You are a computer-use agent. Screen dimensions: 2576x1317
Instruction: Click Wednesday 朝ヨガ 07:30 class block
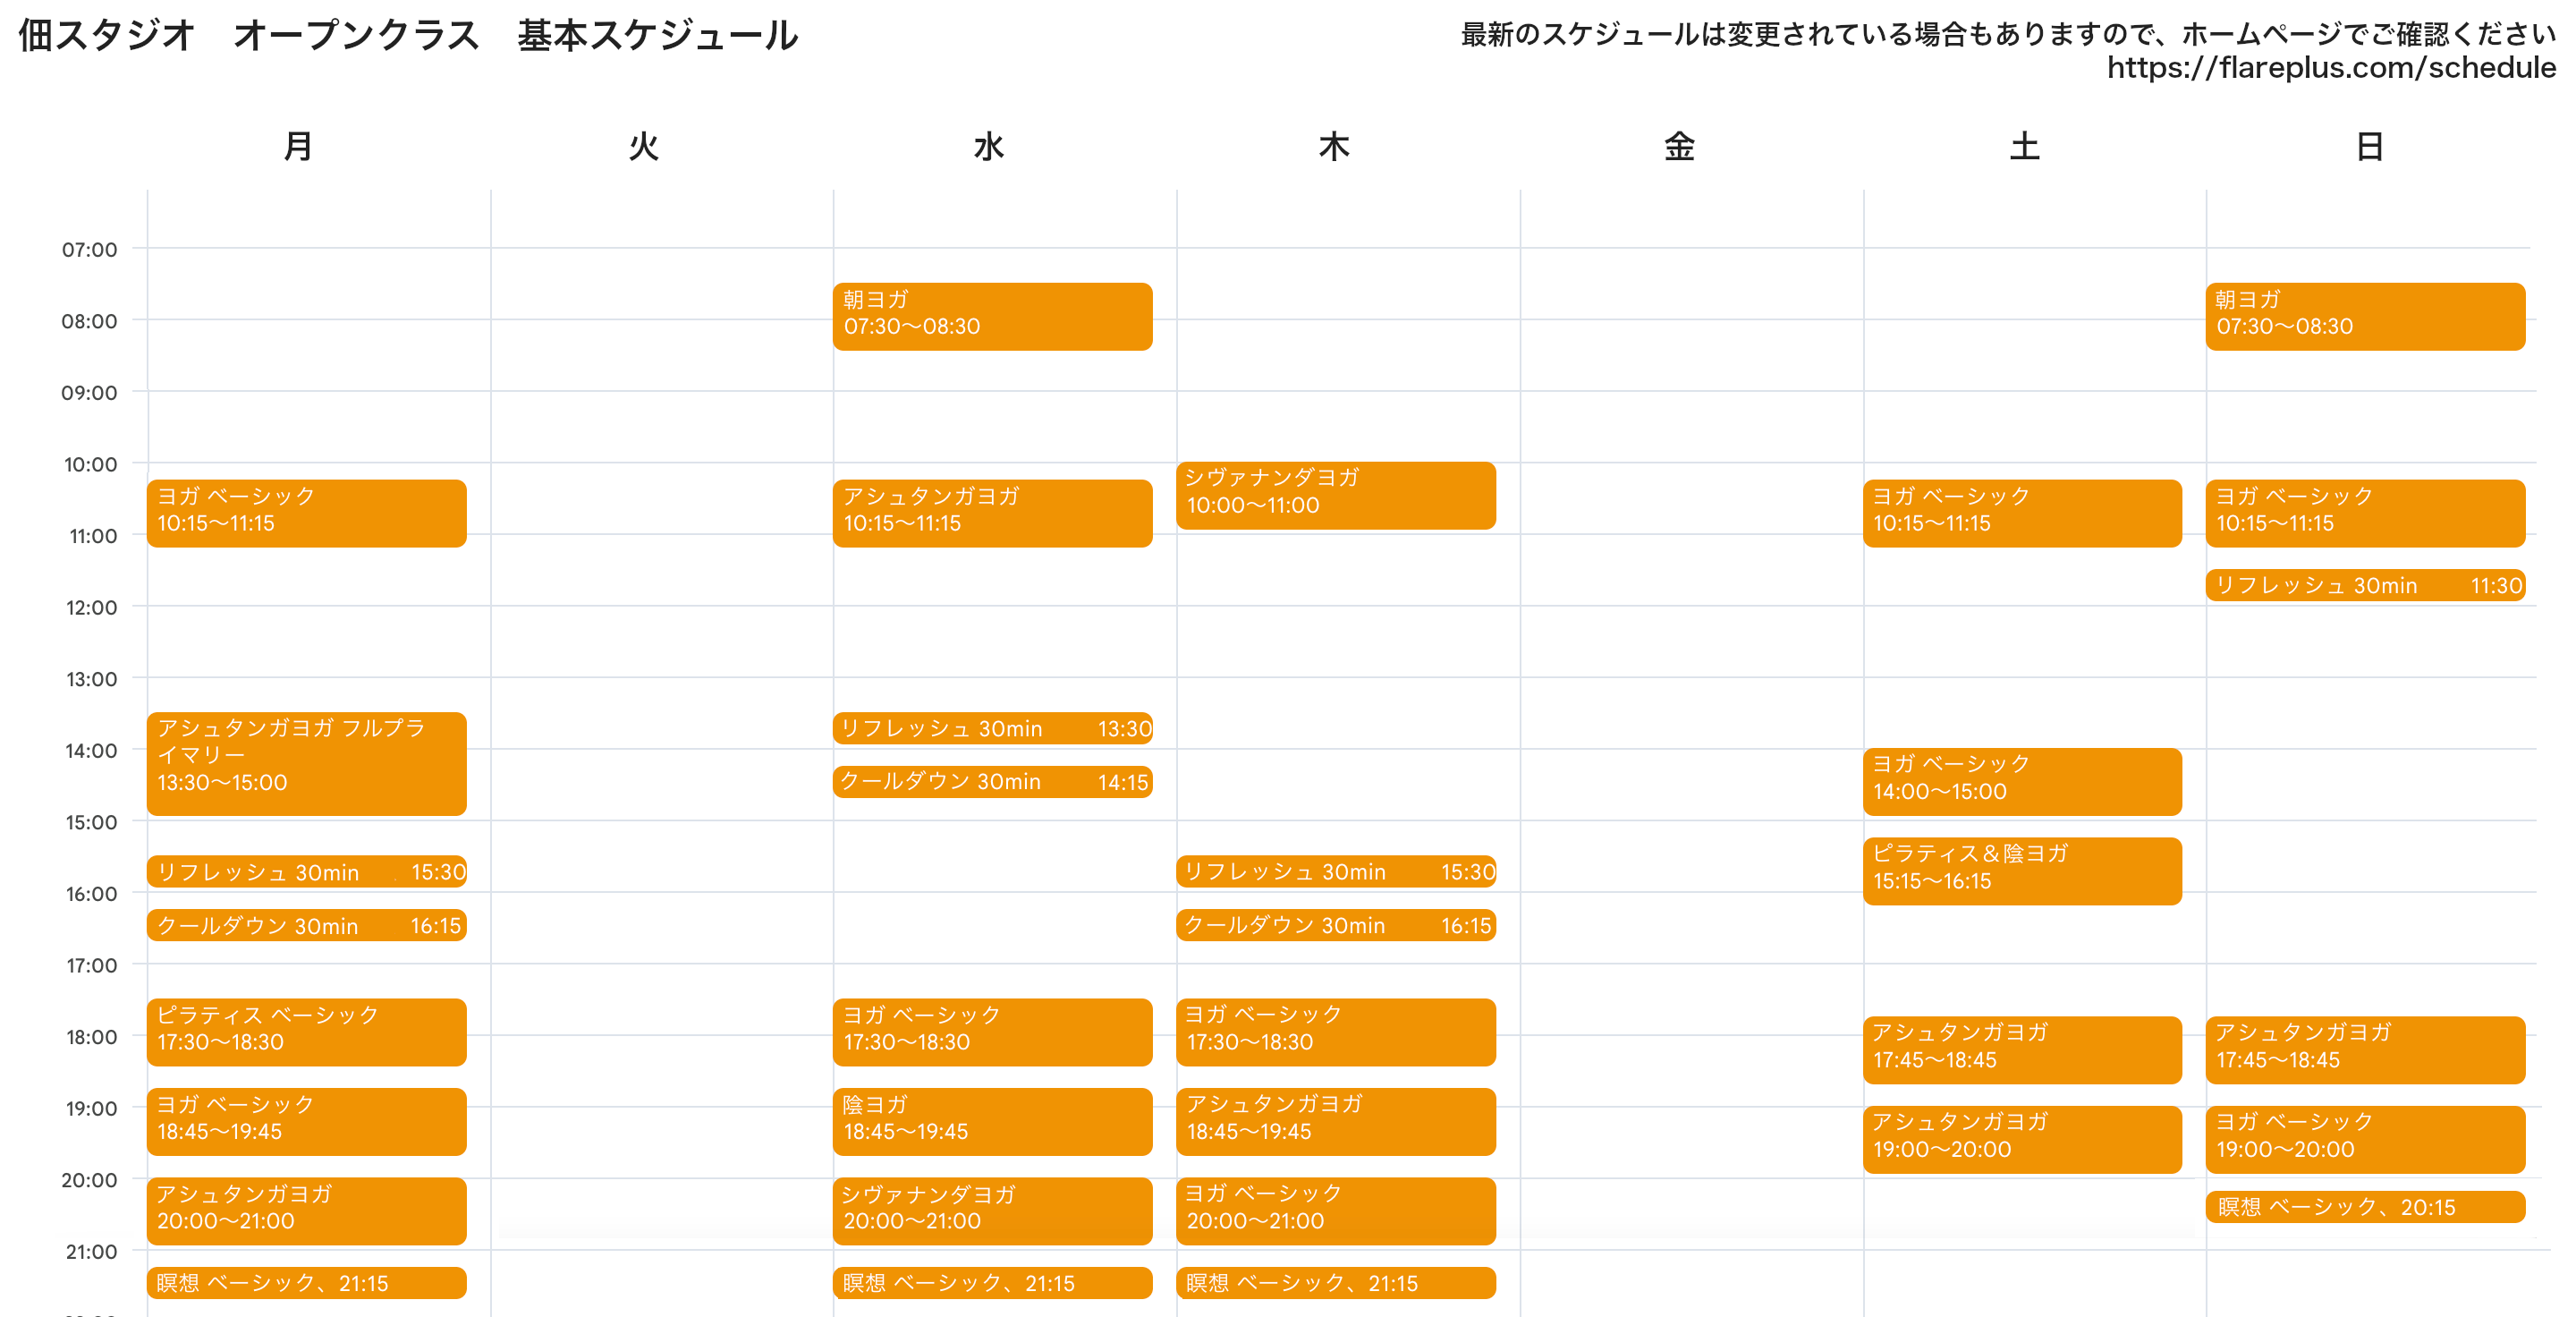coord(991,316)
